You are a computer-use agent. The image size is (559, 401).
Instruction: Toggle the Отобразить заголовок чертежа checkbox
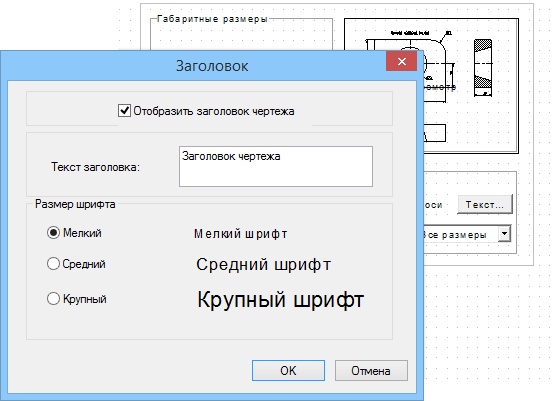pos(124,111)
